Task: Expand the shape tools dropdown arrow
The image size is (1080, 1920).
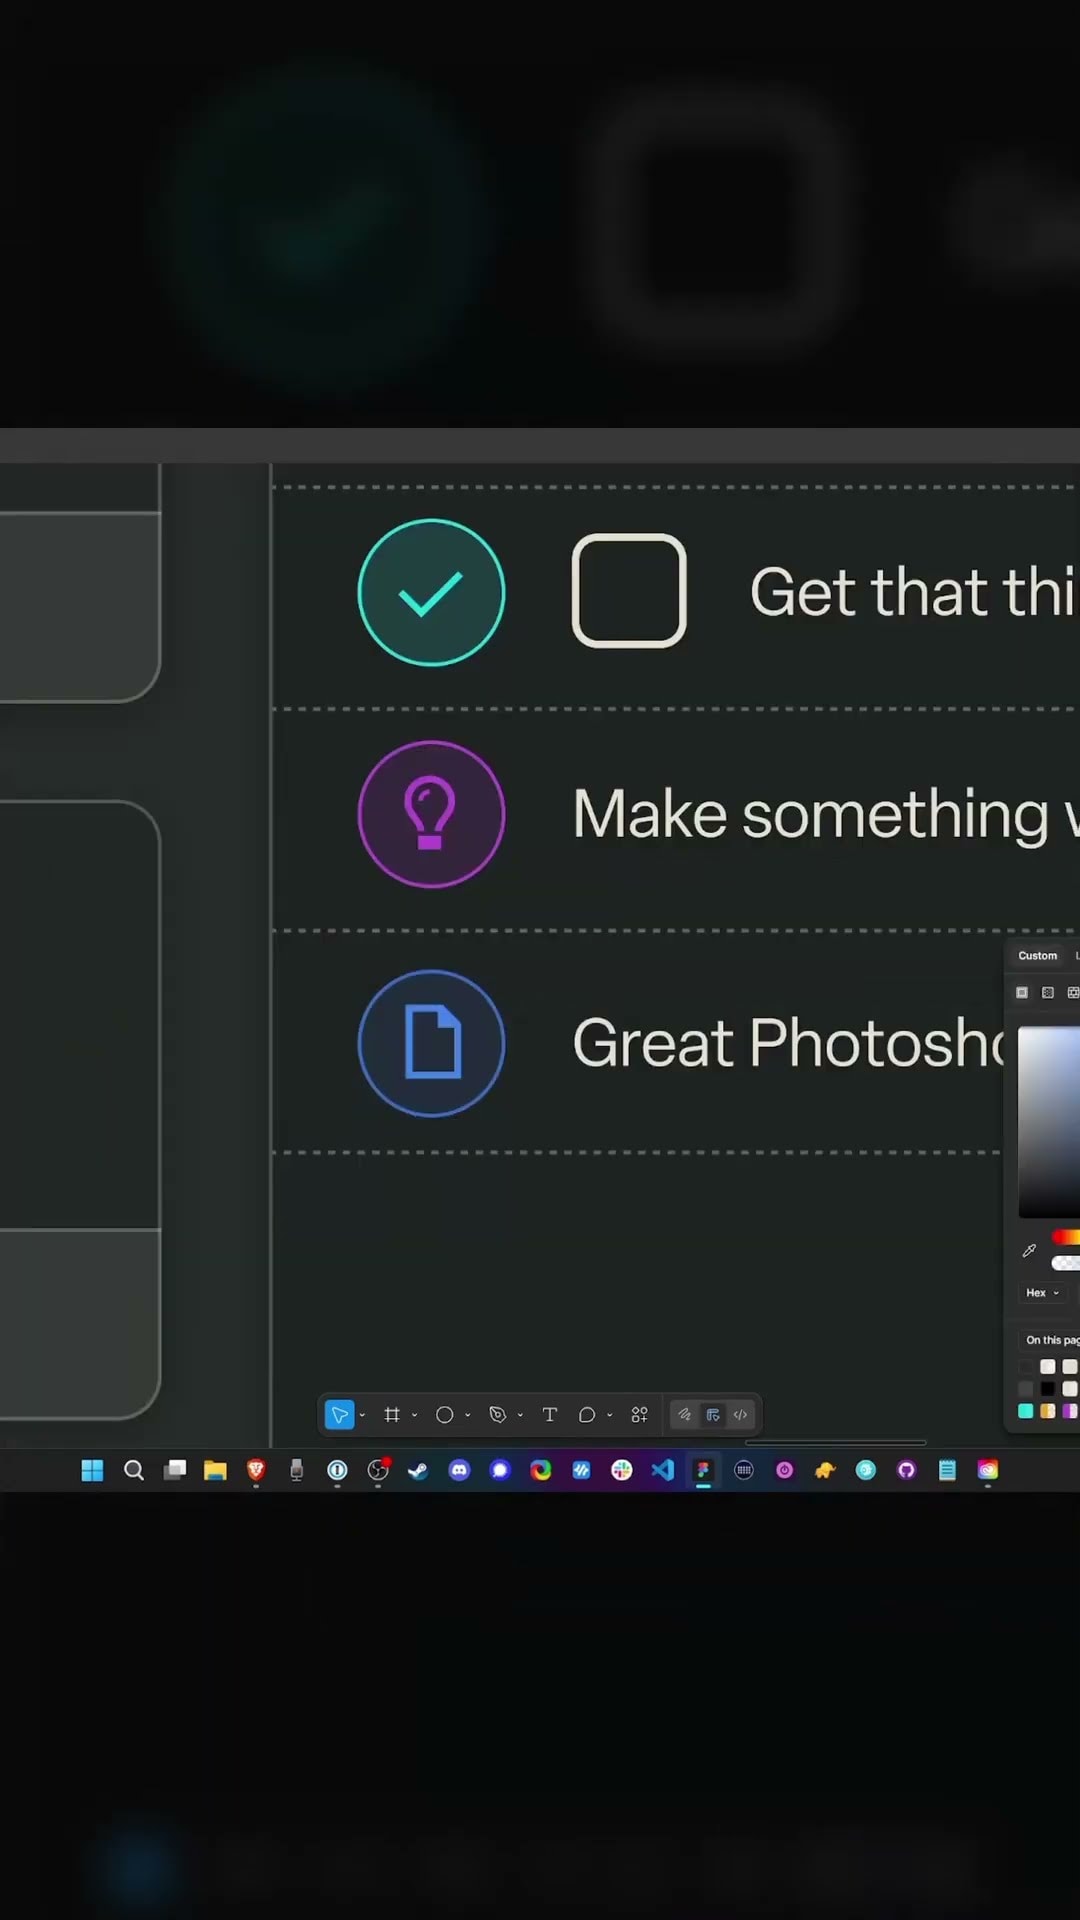Action: 467,1415
